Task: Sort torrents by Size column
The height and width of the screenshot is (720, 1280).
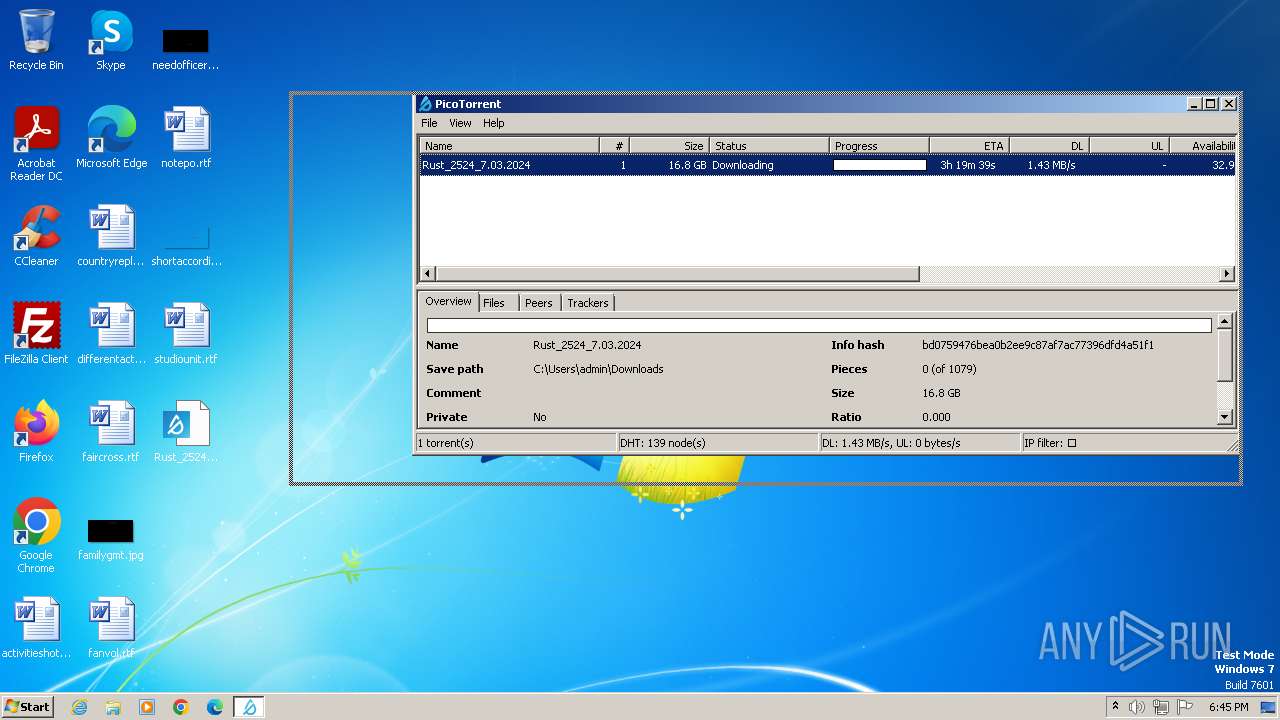Action: point(669,146)
